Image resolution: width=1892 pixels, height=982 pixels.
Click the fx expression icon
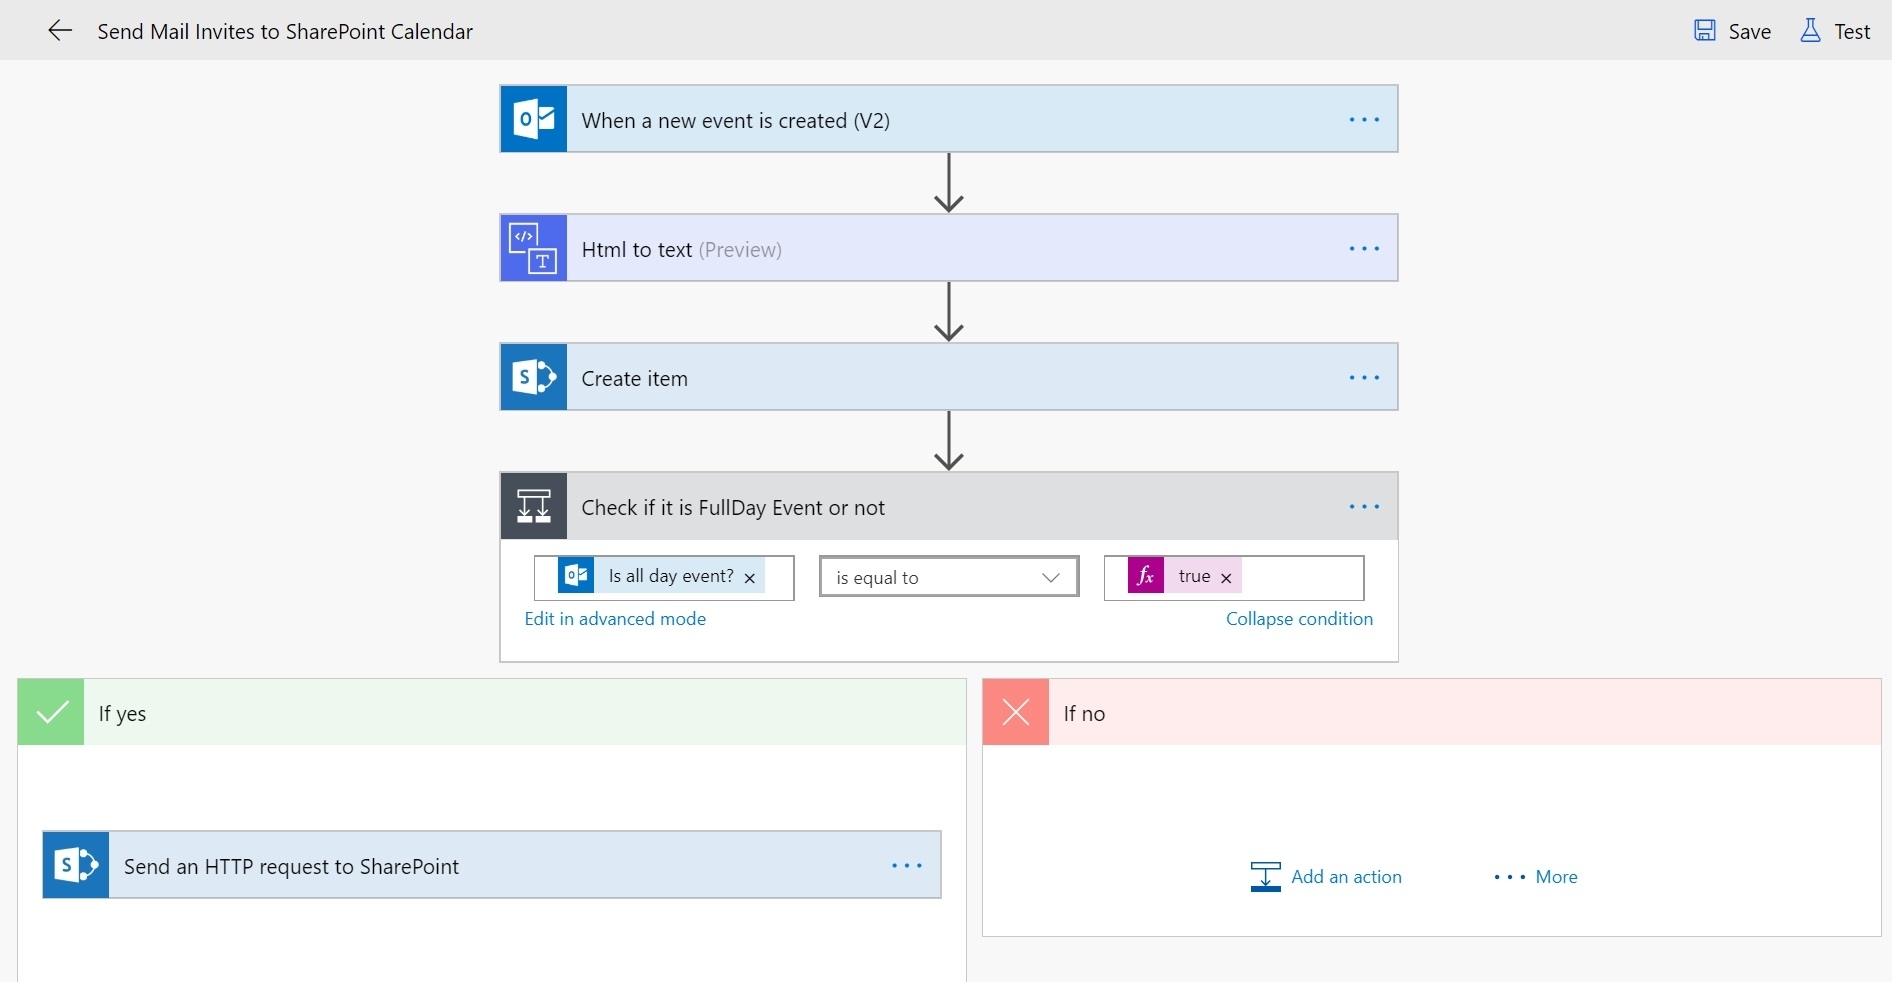tap(1146, 576)
